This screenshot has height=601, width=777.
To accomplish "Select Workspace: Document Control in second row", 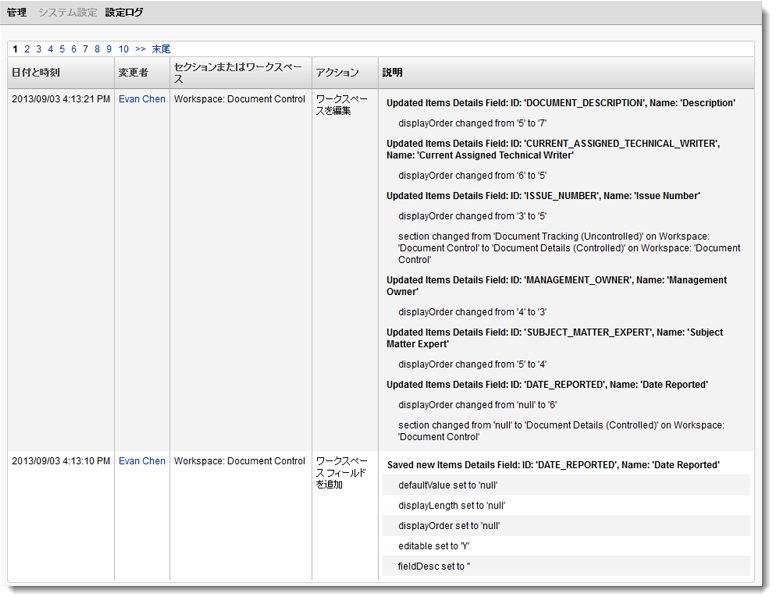I will (x=239, y=461).
